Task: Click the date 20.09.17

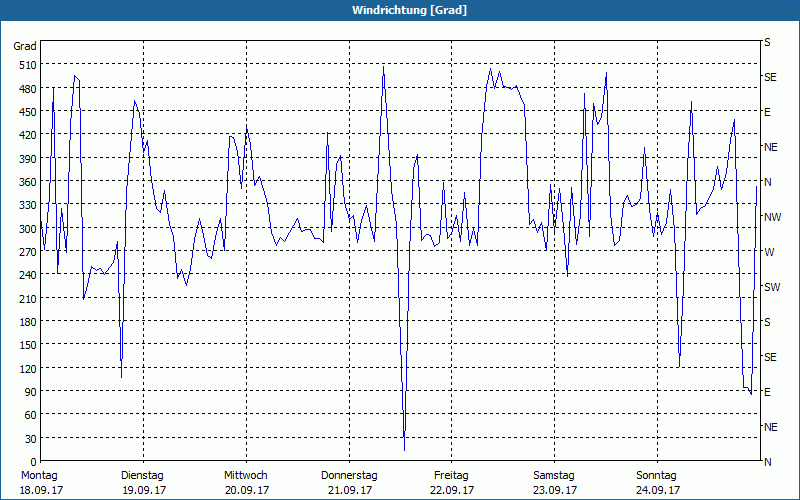Action: 247,490
